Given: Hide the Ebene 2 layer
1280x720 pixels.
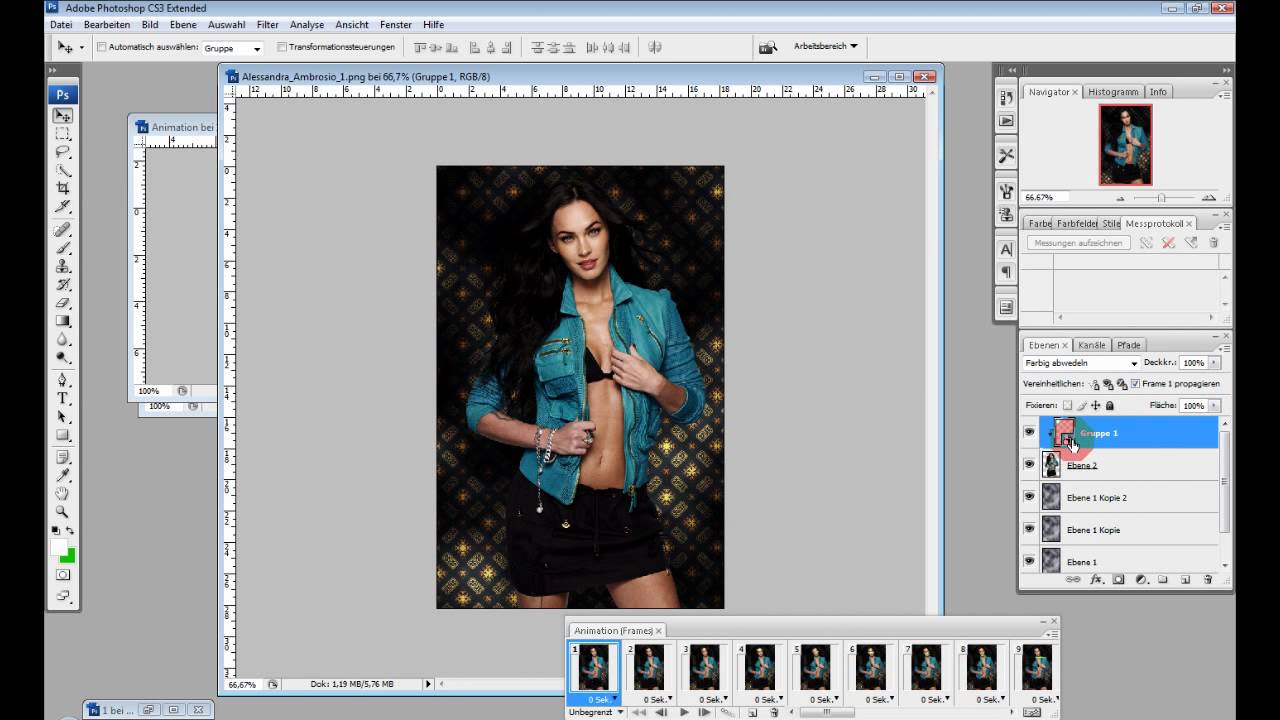Looking at the screenshot, I should click(x=1029, y=465).
